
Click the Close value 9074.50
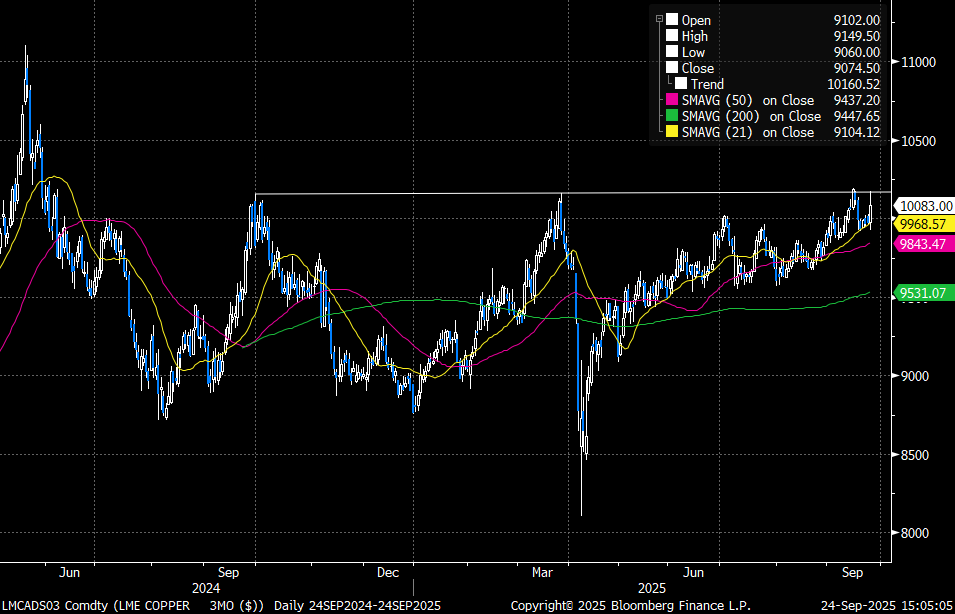857,68
